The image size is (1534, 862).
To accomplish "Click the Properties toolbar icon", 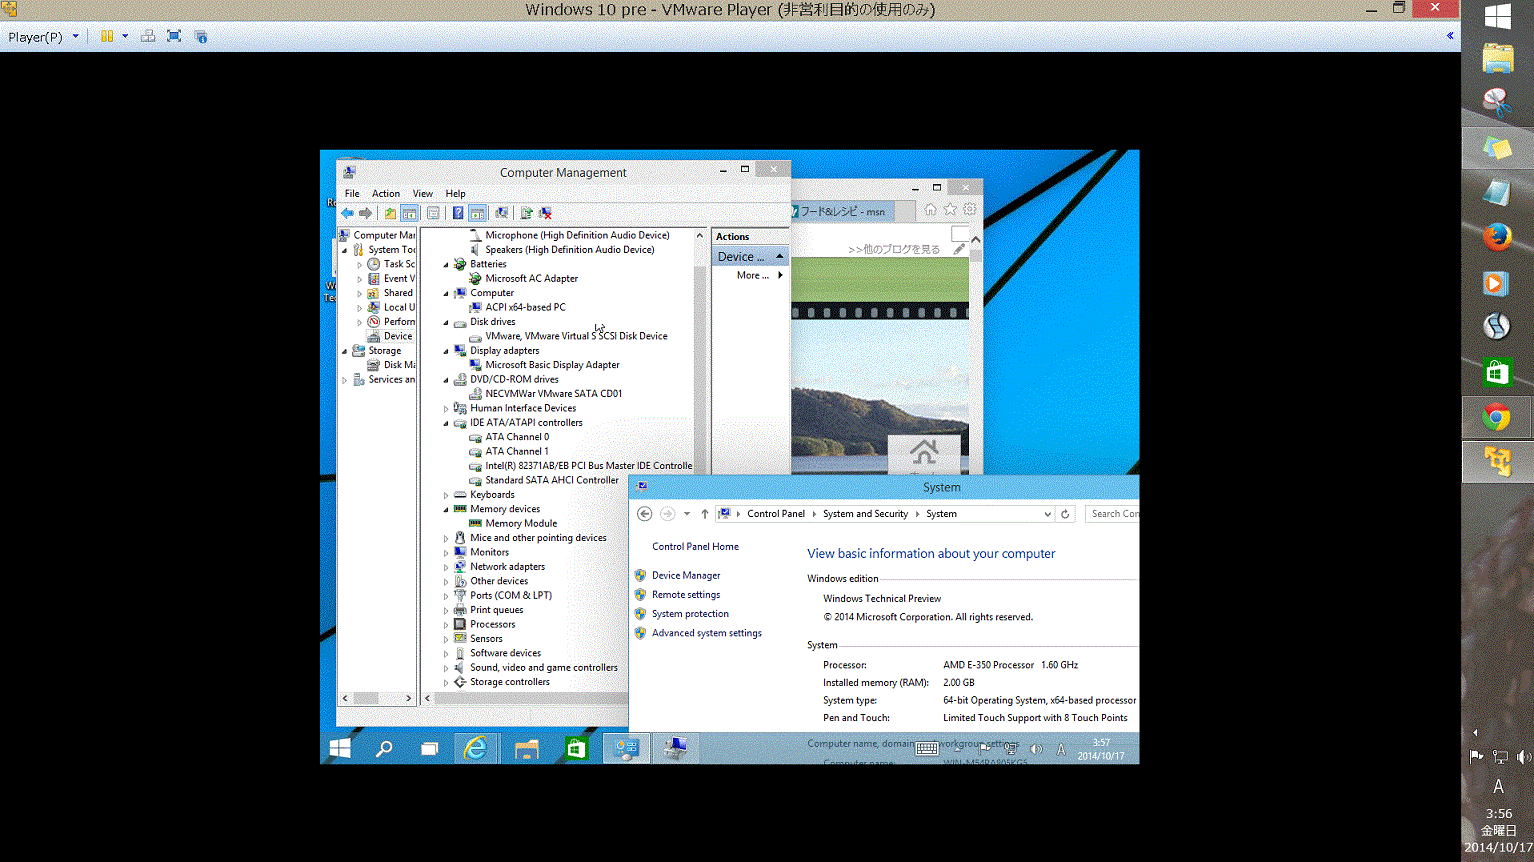I will (433, 213).
